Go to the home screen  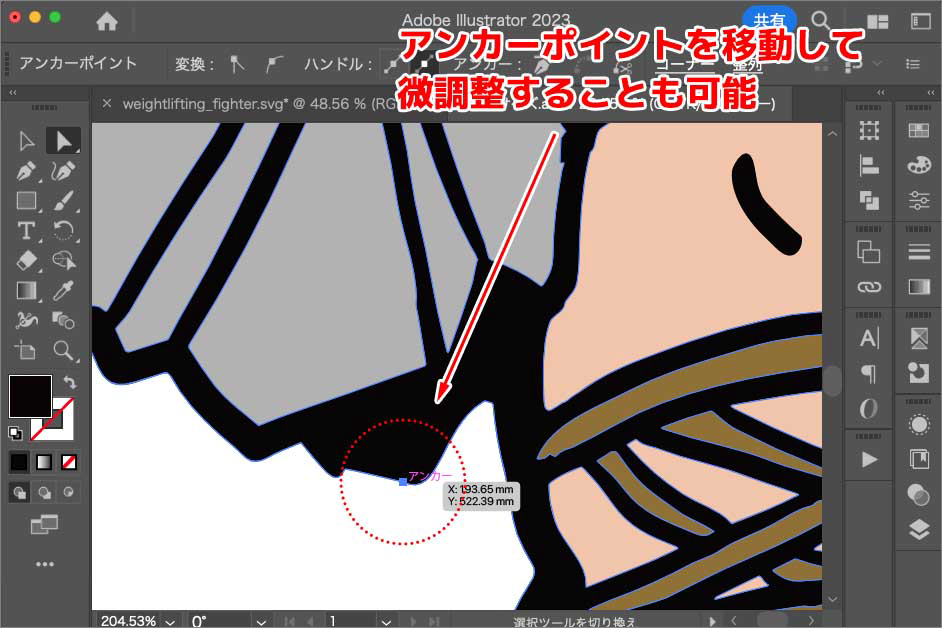(106, 21)
